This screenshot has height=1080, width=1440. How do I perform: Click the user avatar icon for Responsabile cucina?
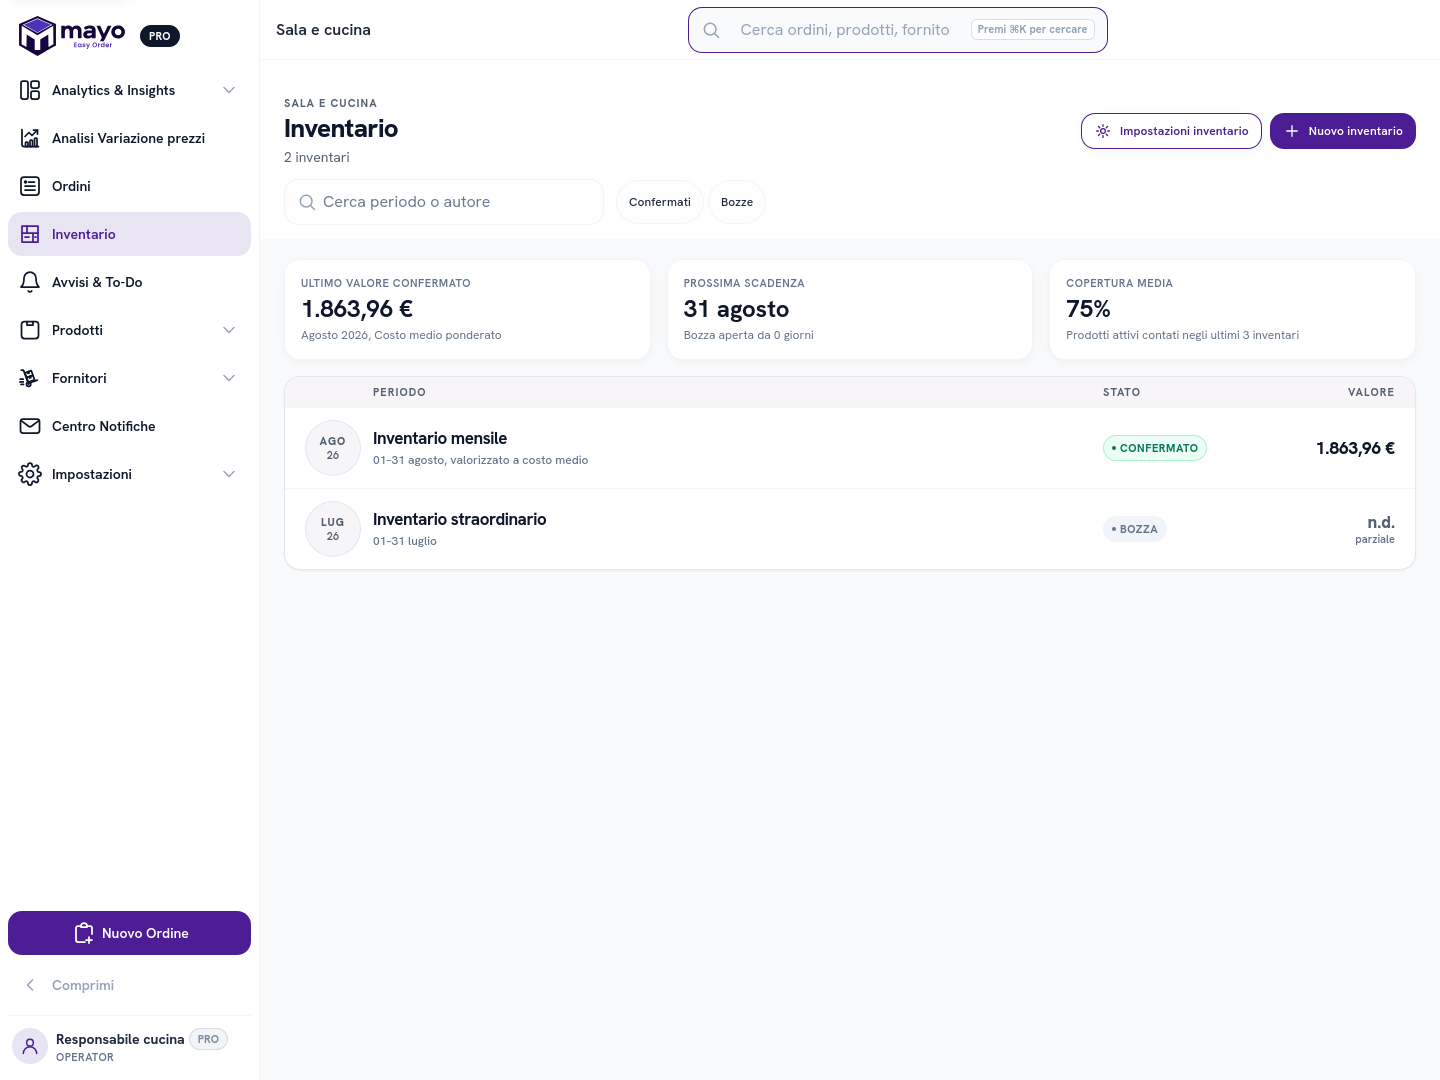click(x=30, y=1046)
